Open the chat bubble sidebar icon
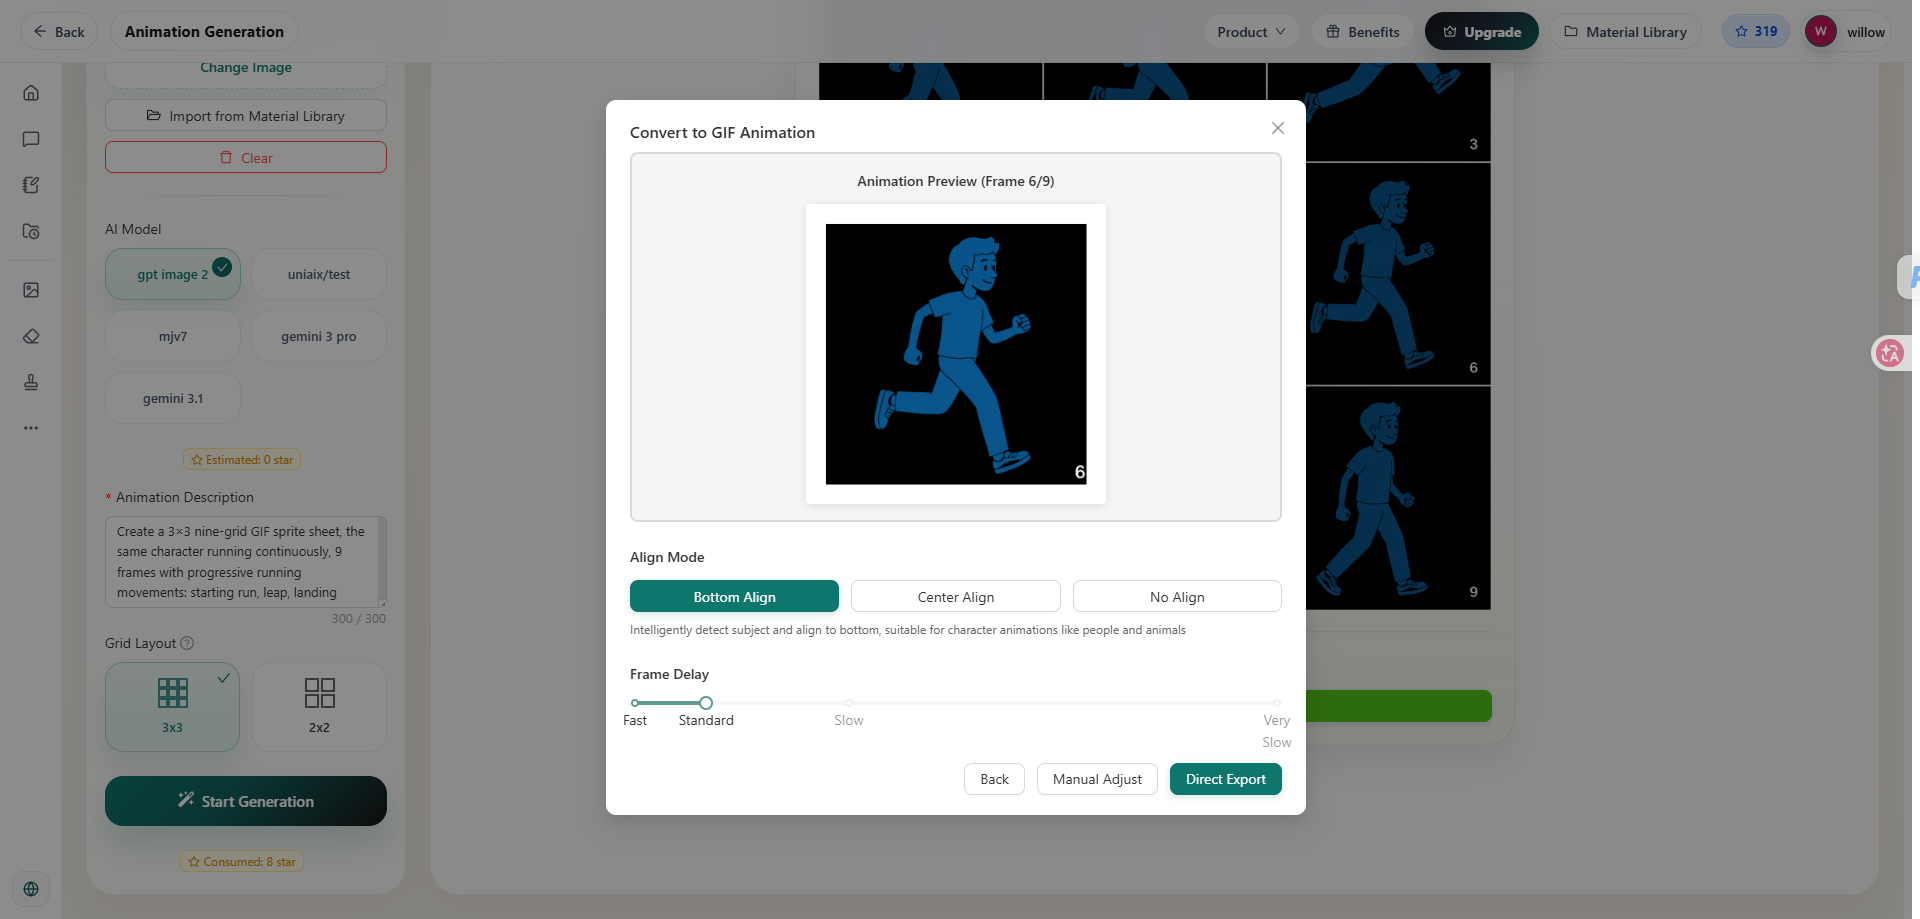The width and height of the screenshot is (1920, 919). click(31, 139)
